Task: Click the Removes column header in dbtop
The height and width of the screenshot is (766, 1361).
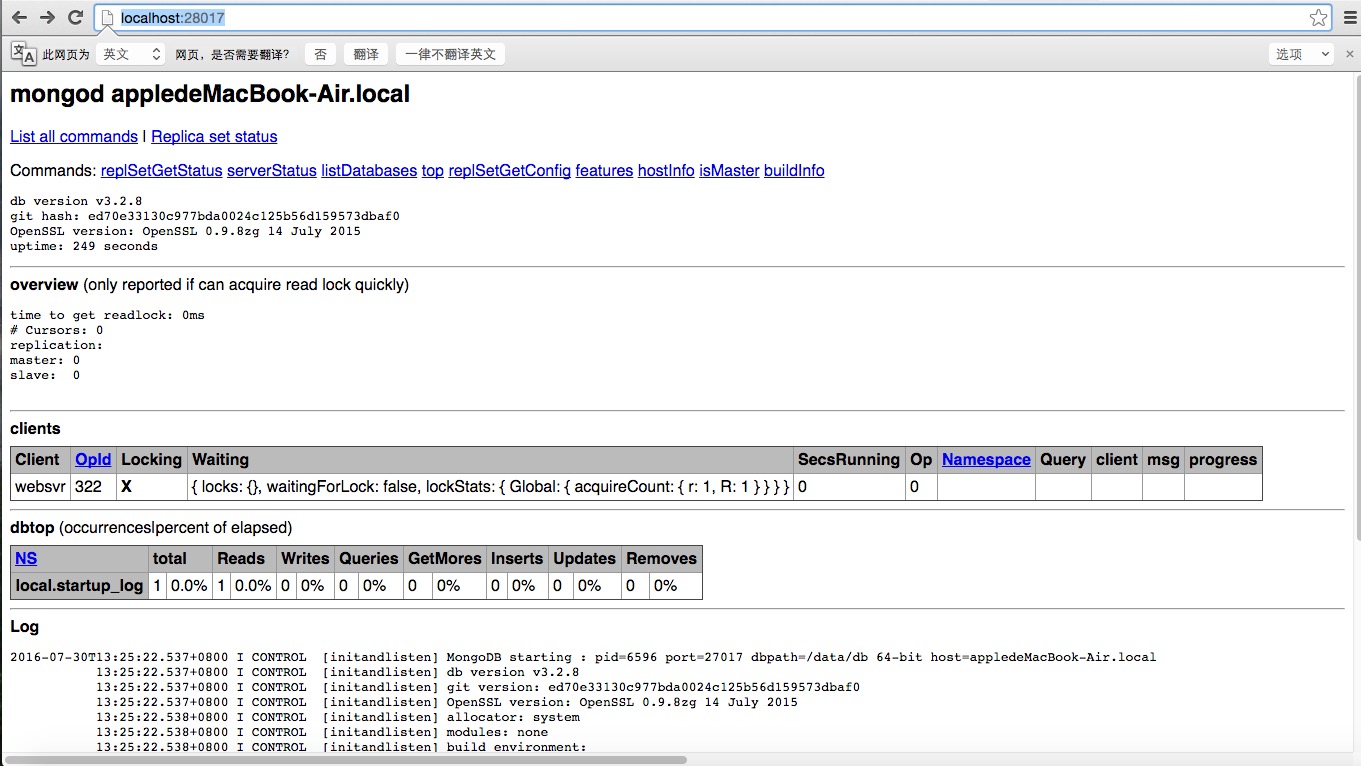Action: pos(661,559)
